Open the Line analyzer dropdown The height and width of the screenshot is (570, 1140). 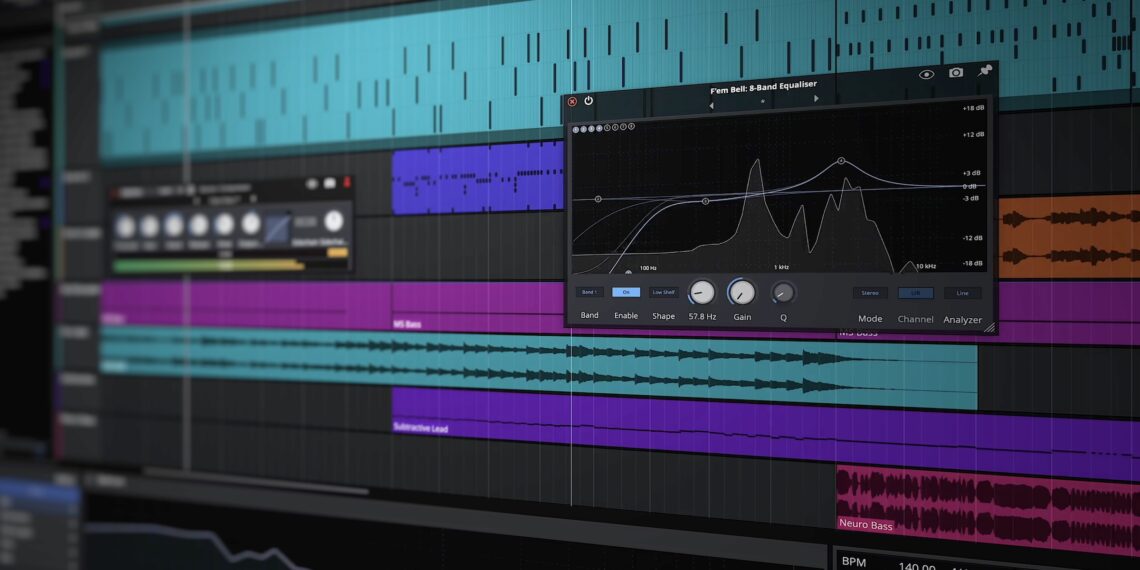(x=963, y=294)
